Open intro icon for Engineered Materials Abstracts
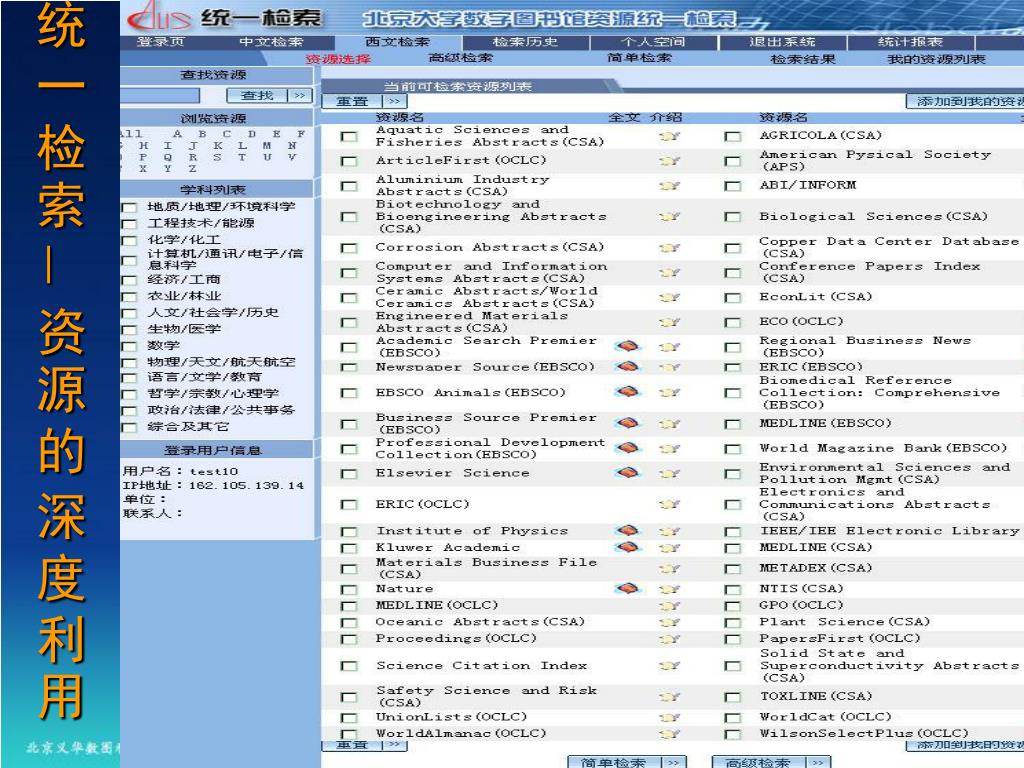1024x768 pixels. (669, 322)
